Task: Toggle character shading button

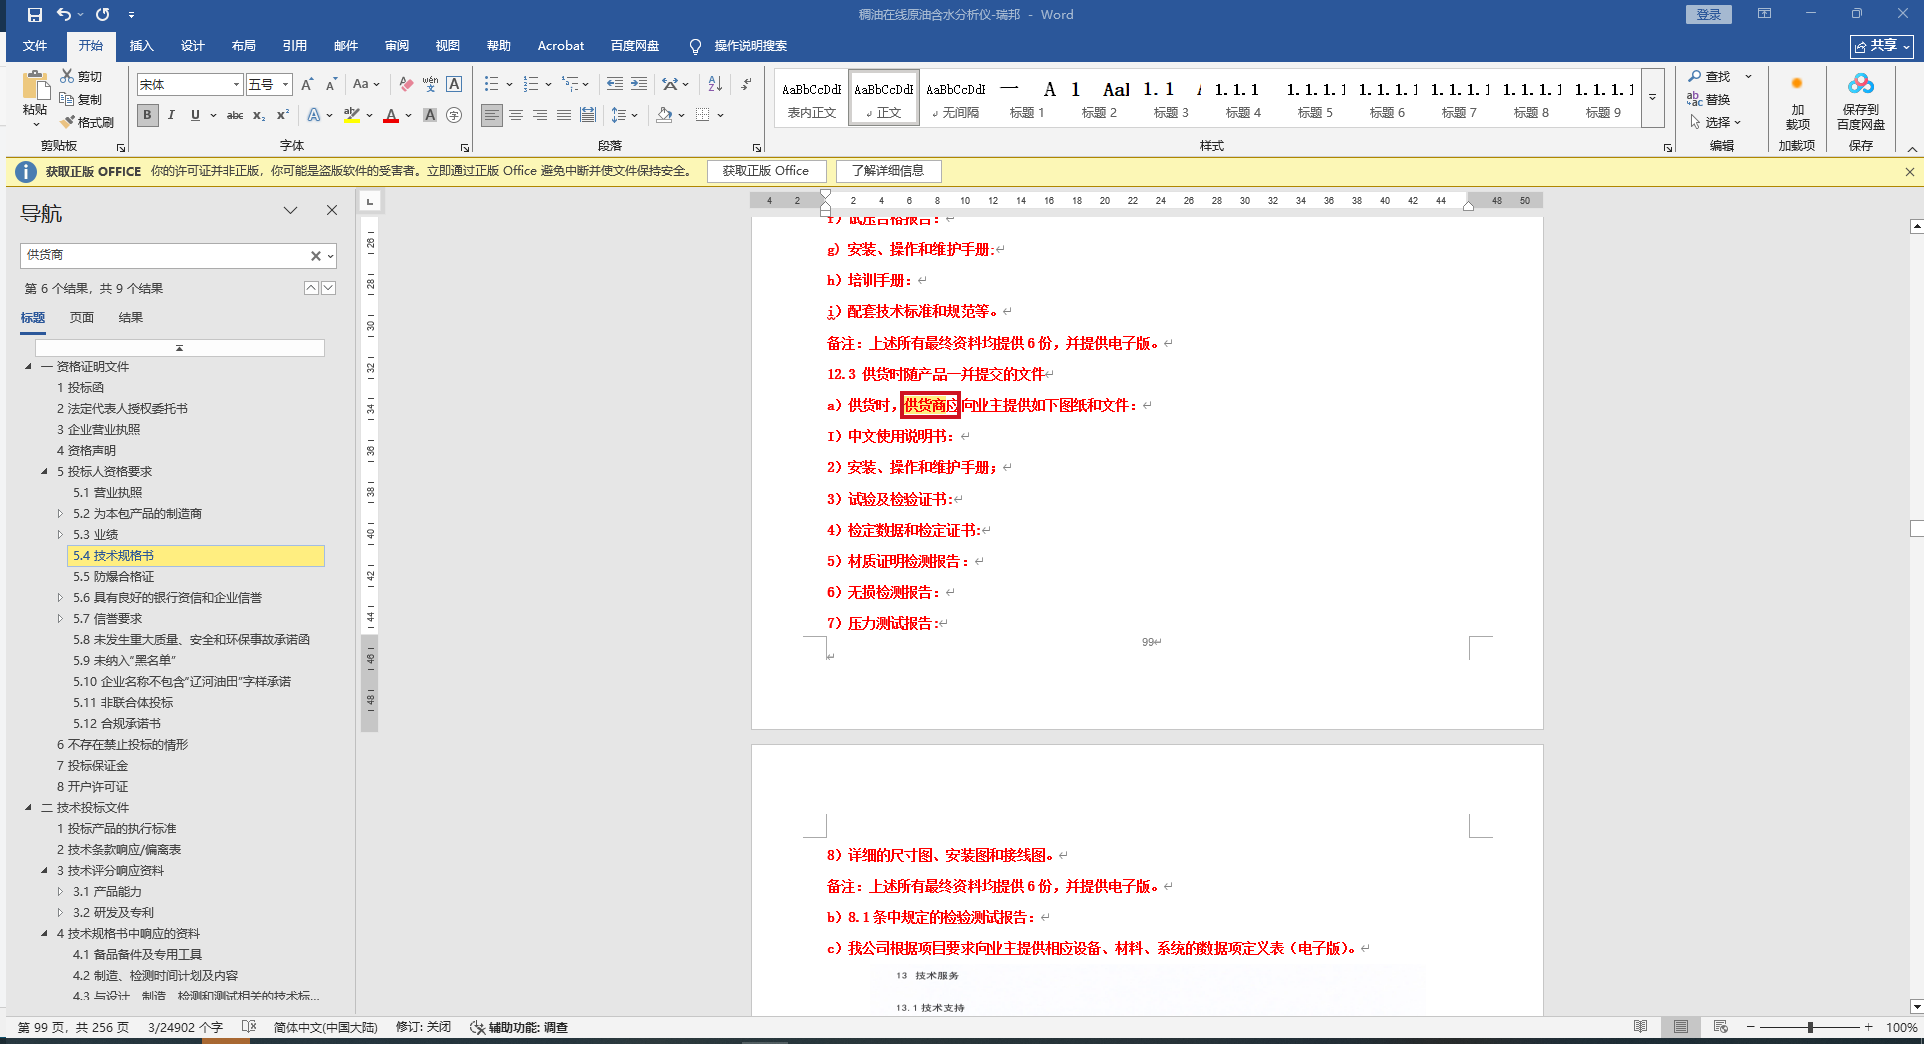Action: (x=430, y=115)
